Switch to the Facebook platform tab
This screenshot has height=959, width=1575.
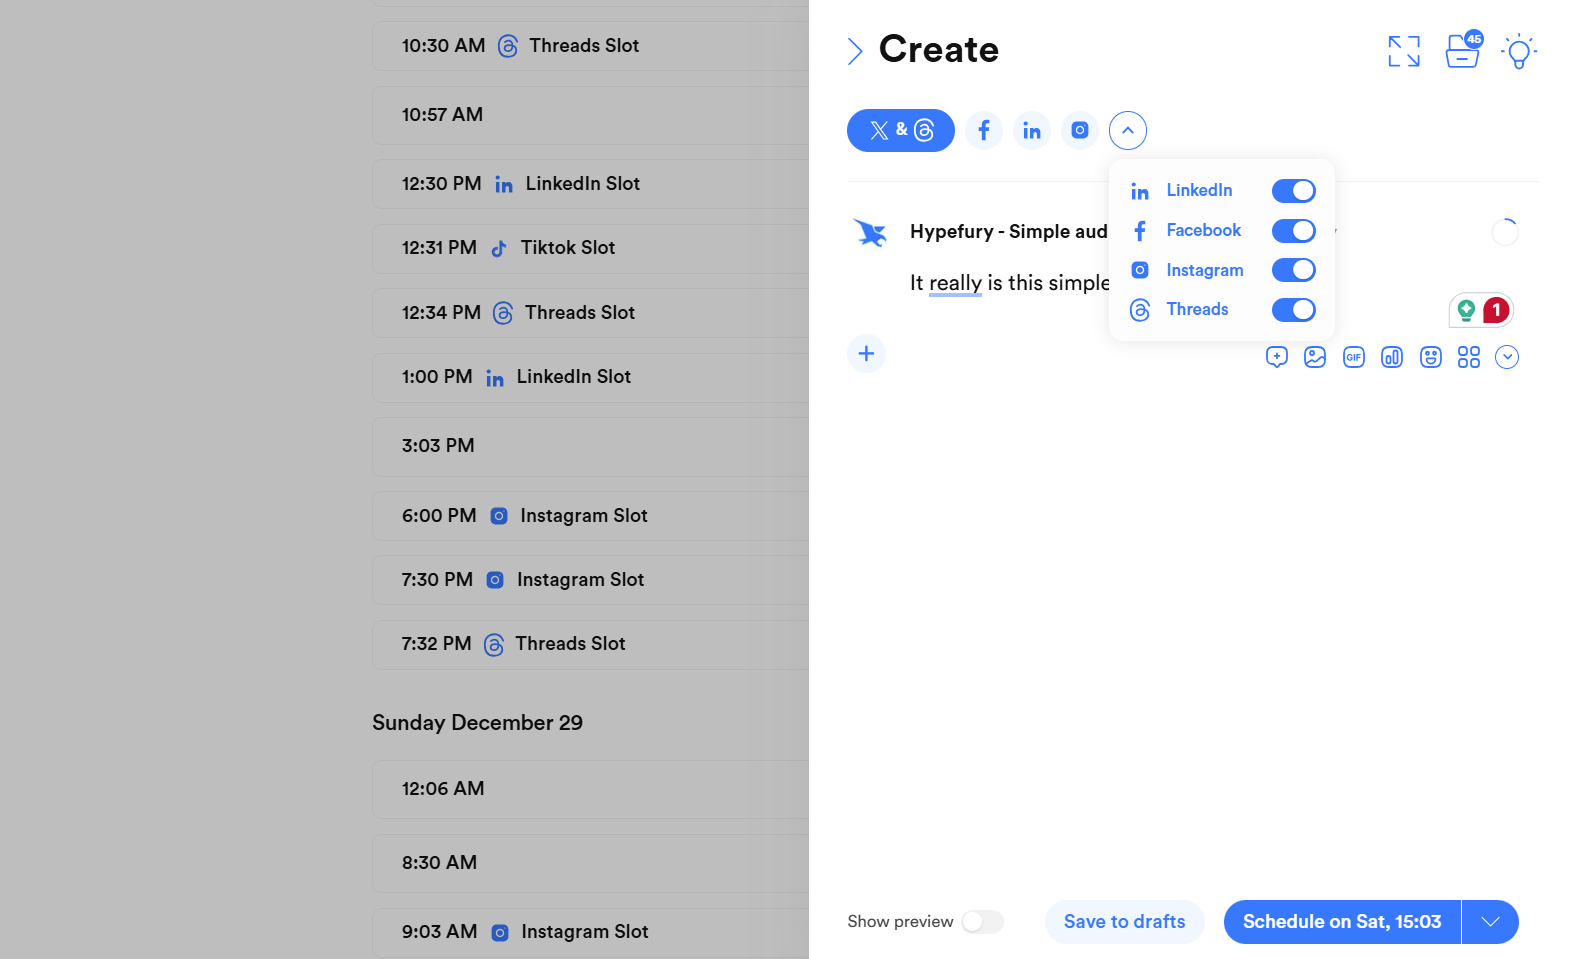click(x=984, y=131)
